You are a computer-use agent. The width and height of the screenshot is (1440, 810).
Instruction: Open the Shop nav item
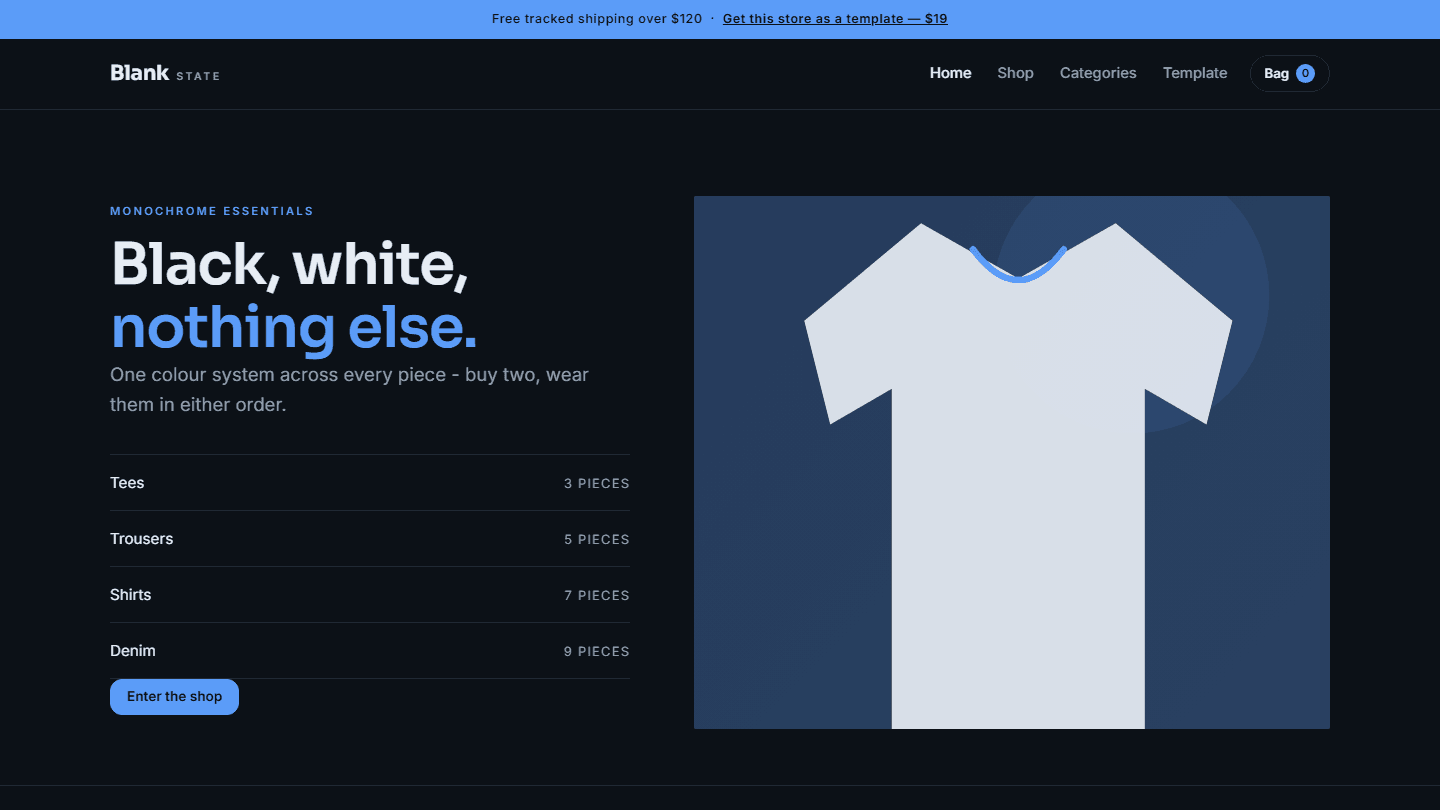point(1015,73)
